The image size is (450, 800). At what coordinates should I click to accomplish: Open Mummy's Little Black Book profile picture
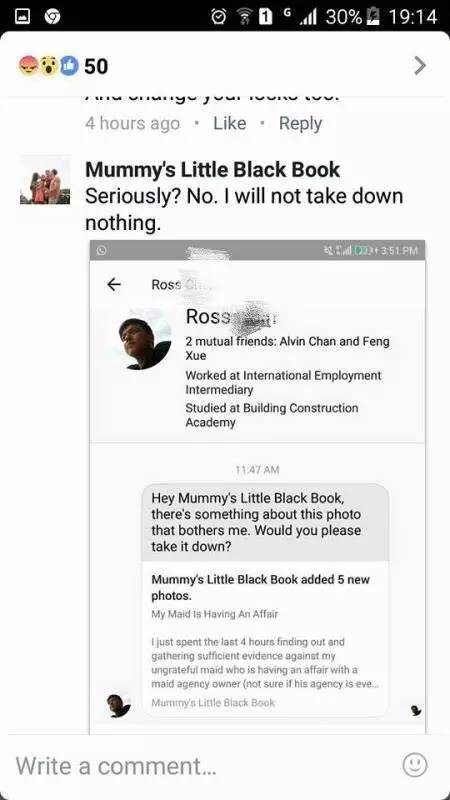click(45, 181)
